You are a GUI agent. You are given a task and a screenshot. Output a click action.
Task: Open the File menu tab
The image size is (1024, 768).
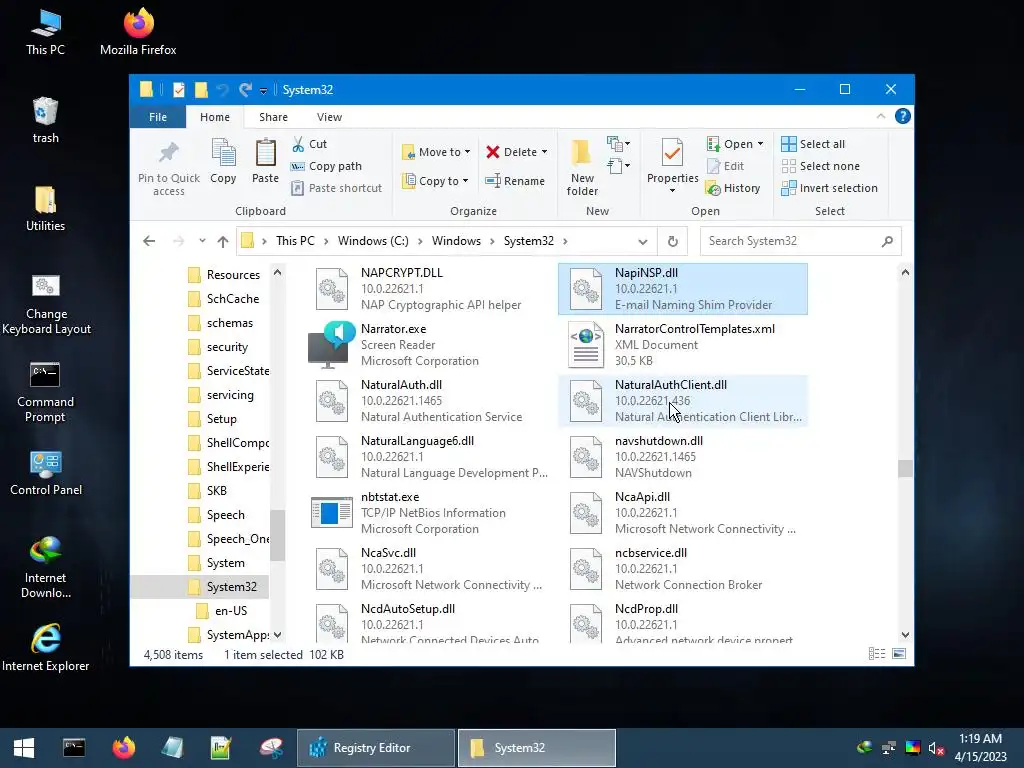coord(157,117)
